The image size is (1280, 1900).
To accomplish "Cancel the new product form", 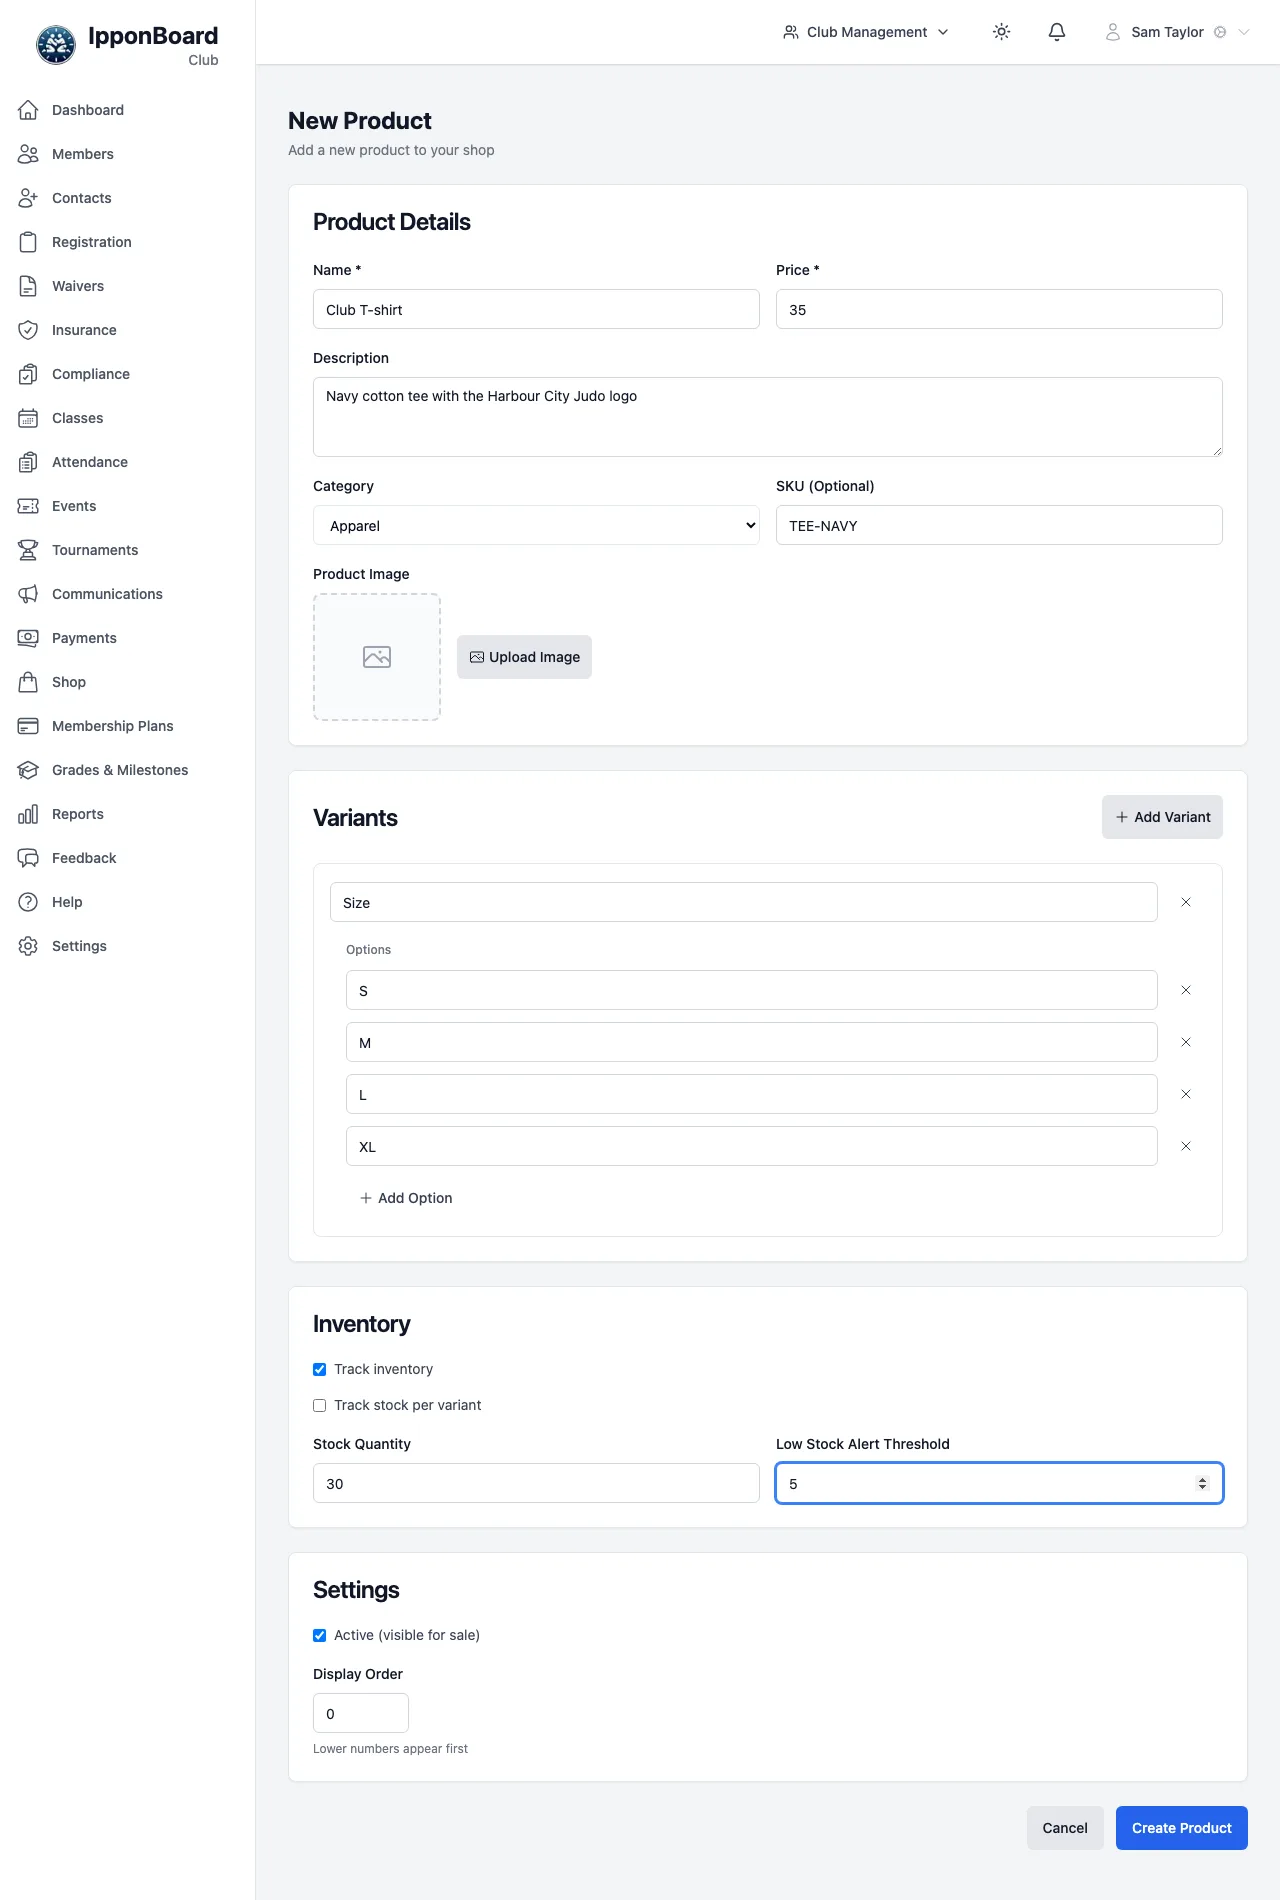I will [x=1065, y=1828].
